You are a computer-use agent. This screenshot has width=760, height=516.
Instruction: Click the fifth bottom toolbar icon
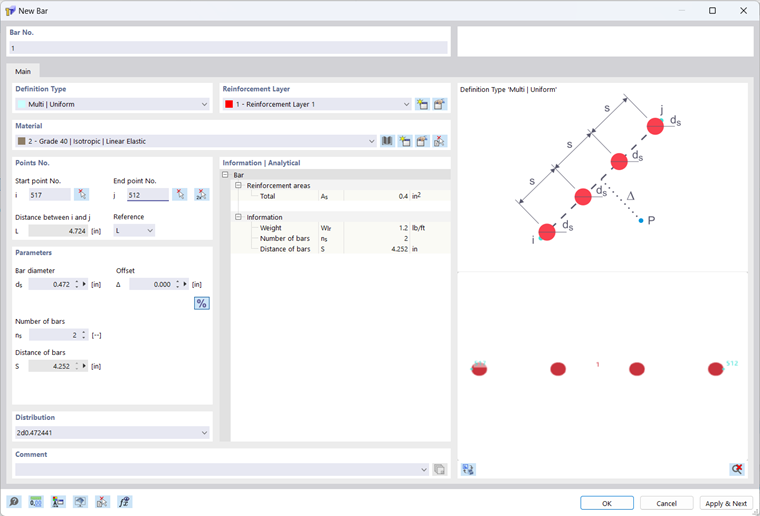click(x=102, y=502)
